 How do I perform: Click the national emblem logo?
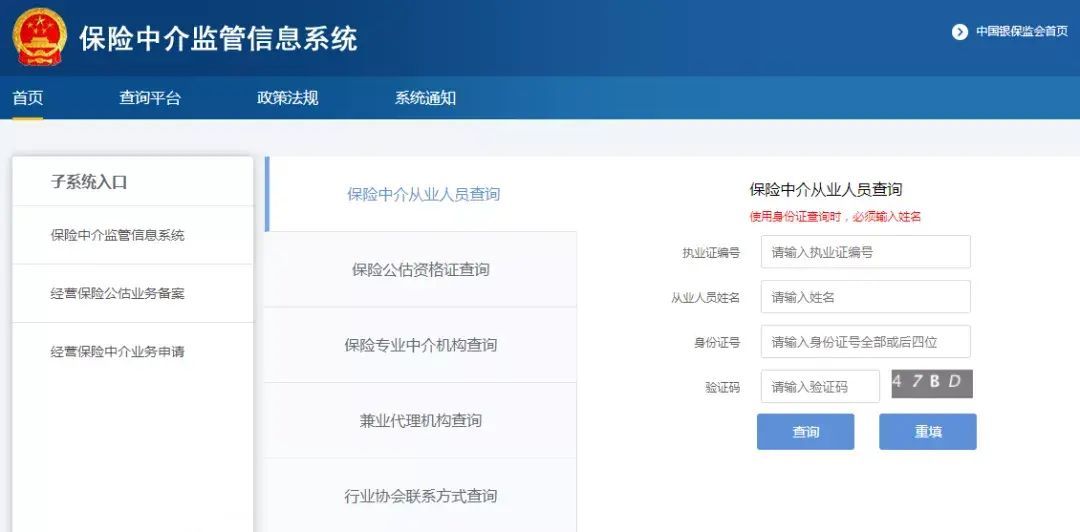point(39,37)
